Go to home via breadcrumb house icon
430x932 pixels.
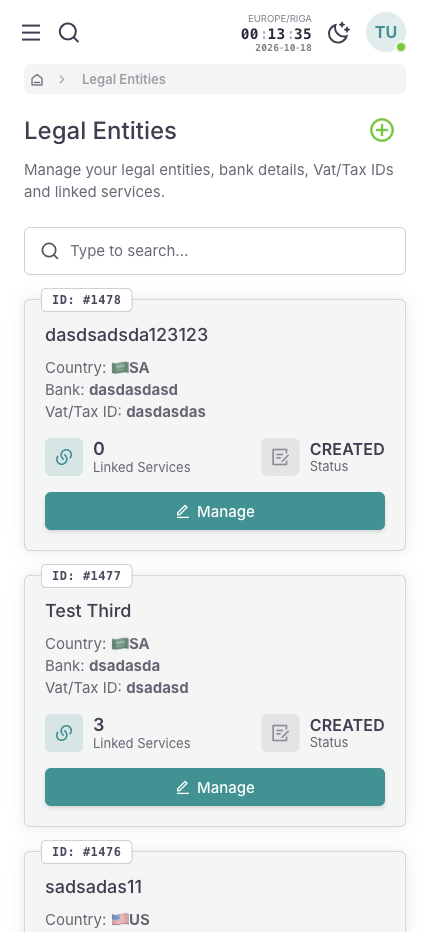37,80
